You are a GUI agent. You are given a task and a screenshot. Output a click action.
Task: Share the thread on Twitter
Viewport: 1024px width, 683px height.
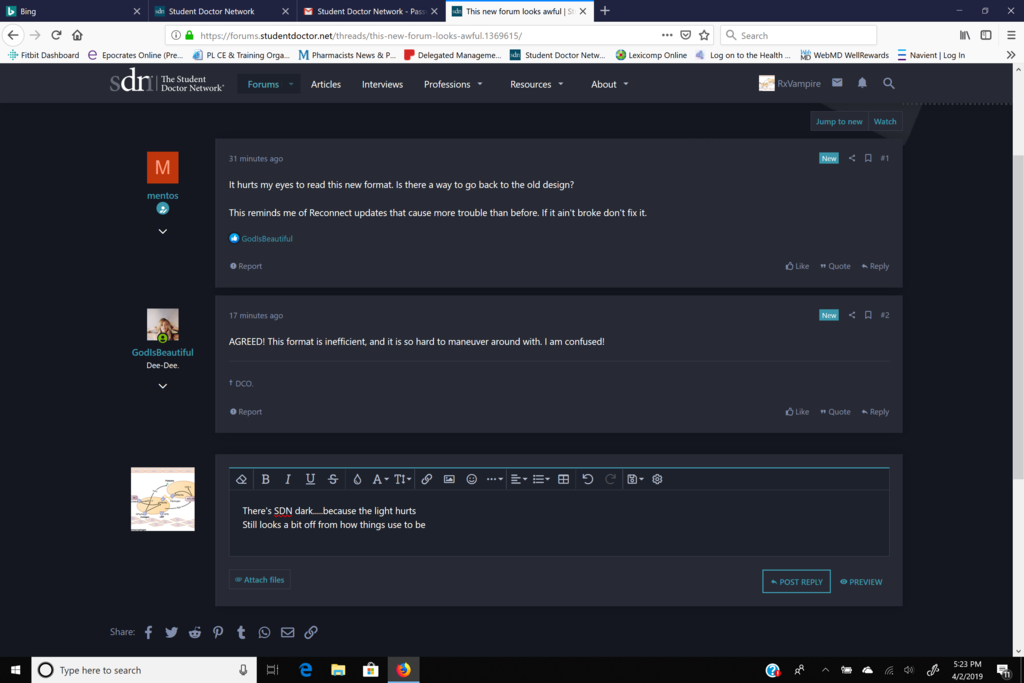pos(171,632)
